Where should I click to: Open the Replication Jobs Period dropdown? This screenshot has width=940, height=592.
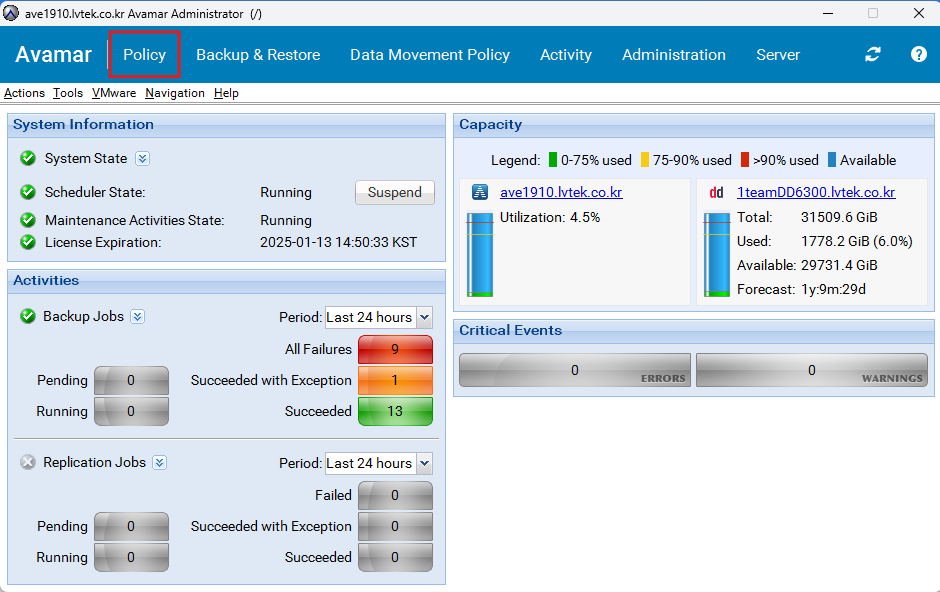click(x=424, y=463)
